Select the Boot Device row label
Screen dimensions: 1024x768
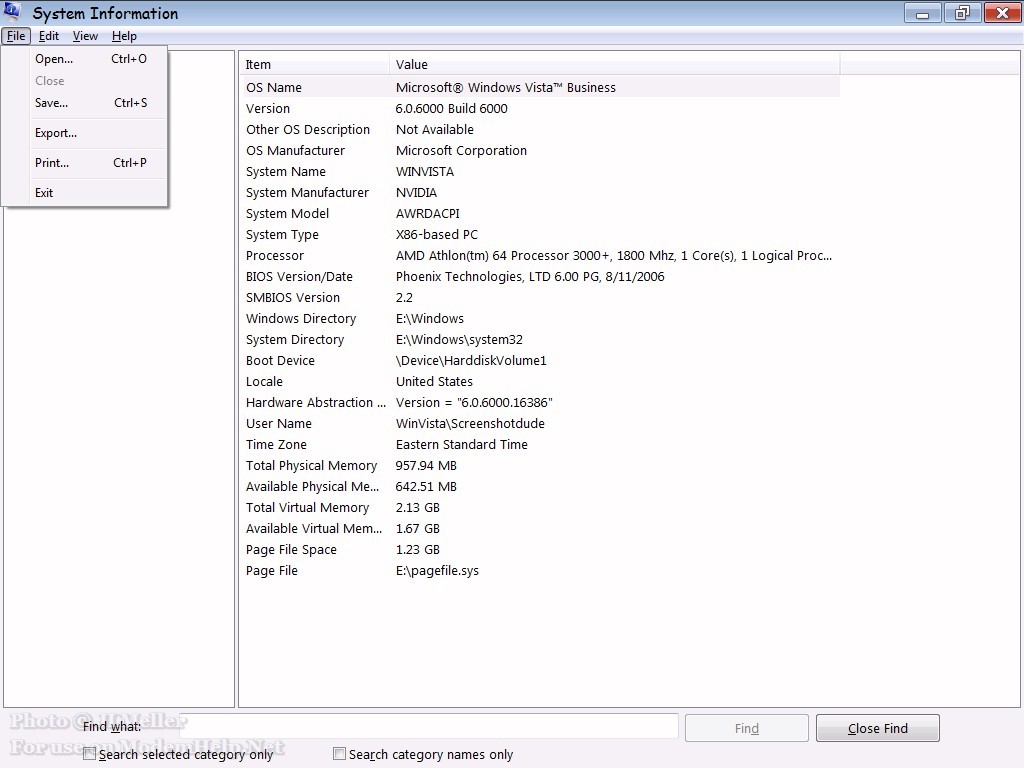tap(280, 360)
